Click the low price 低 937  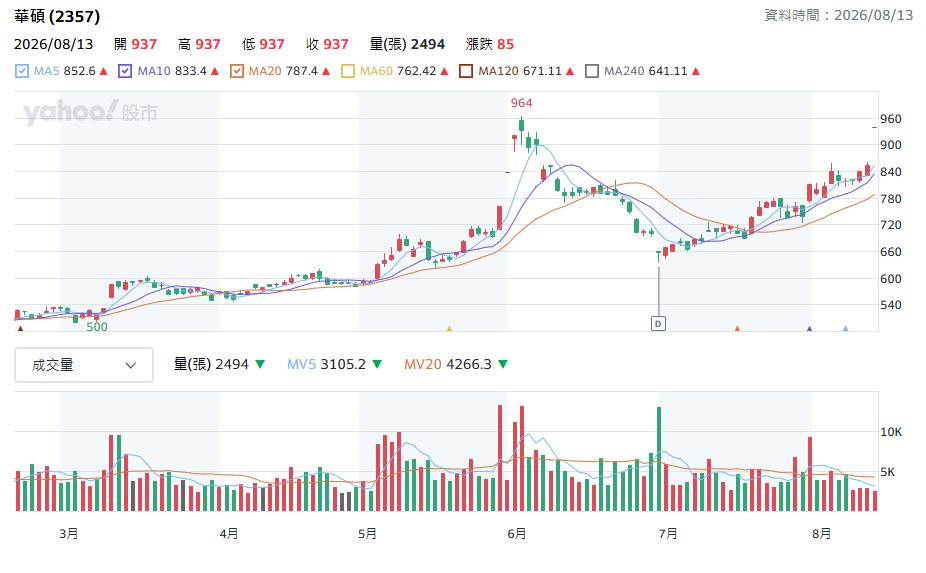point(263,44)
